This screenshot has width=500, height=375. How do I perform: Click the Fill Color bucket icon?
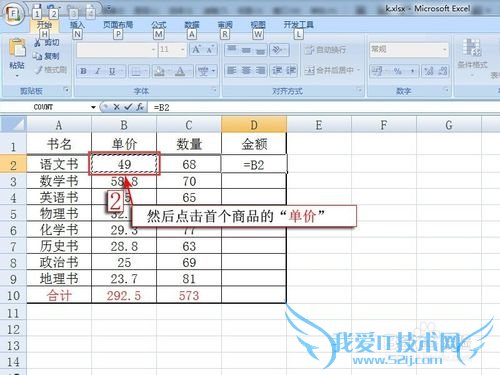tap(159, 71)
